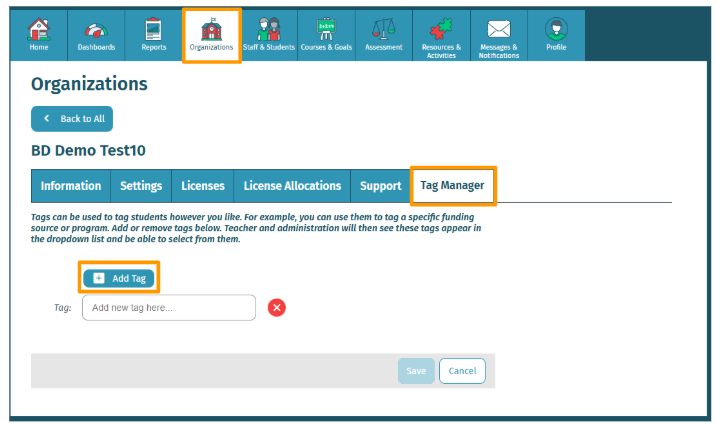Click the Cancel button

click(462, 371)
